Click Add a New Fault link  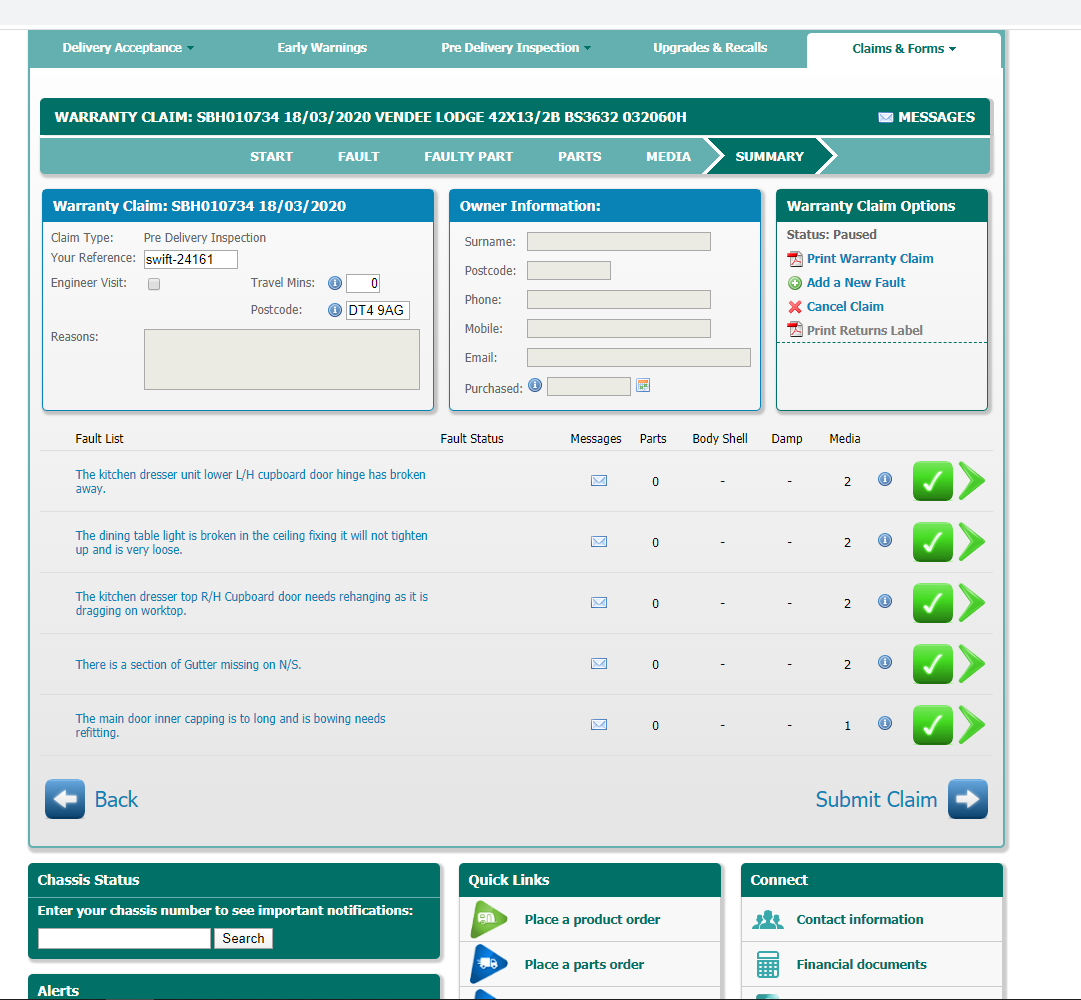pos(856,283)
